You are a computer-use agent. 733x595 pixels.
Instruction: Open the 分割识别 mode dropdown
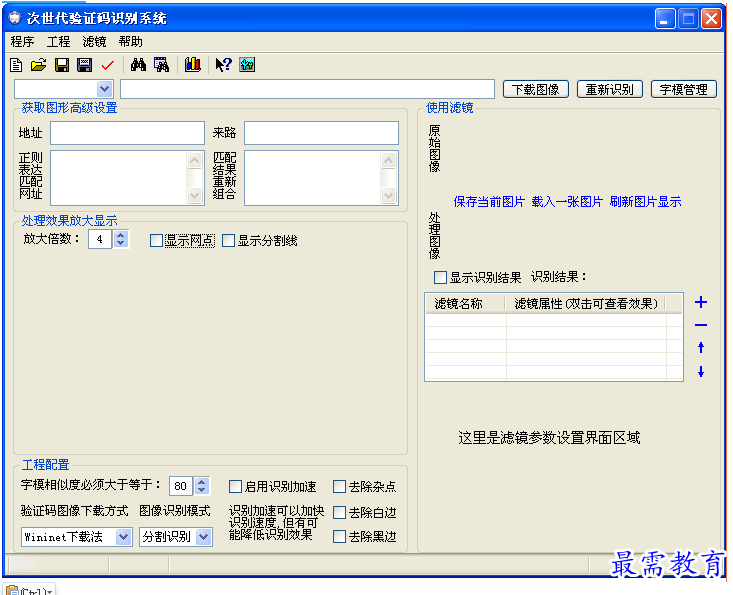203,537
